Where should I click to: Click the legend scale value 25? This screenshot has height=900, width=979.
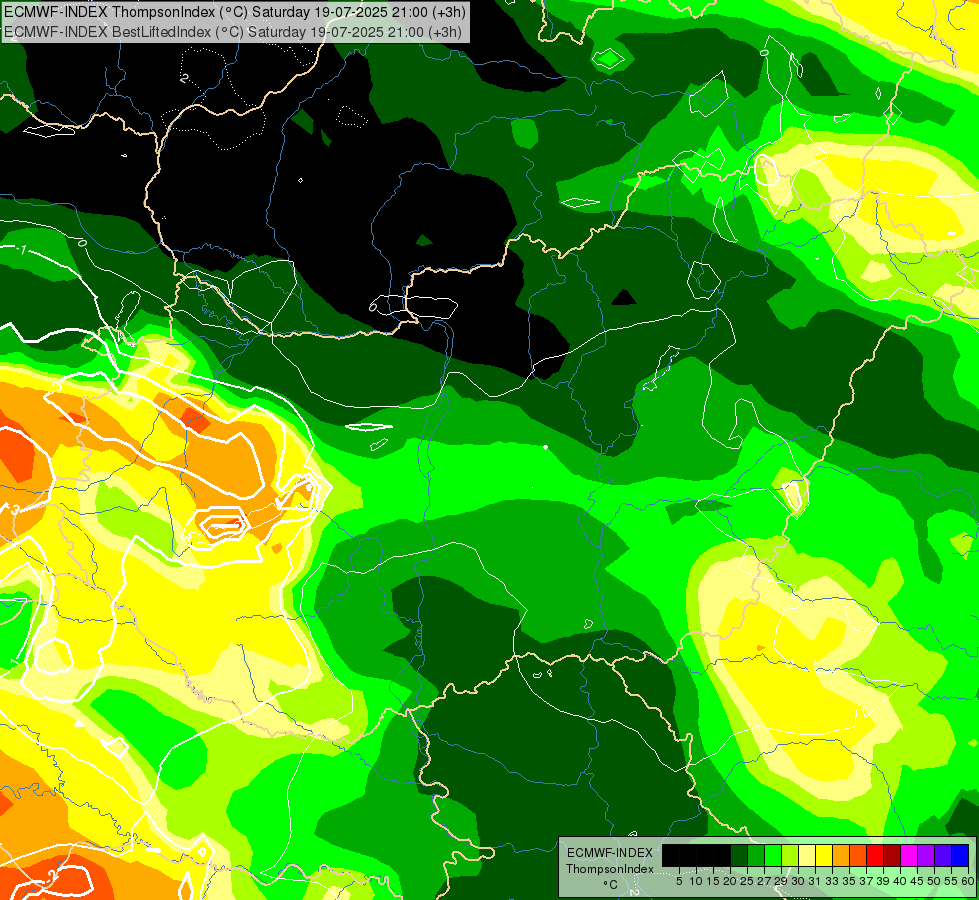[x=747, y=881]
